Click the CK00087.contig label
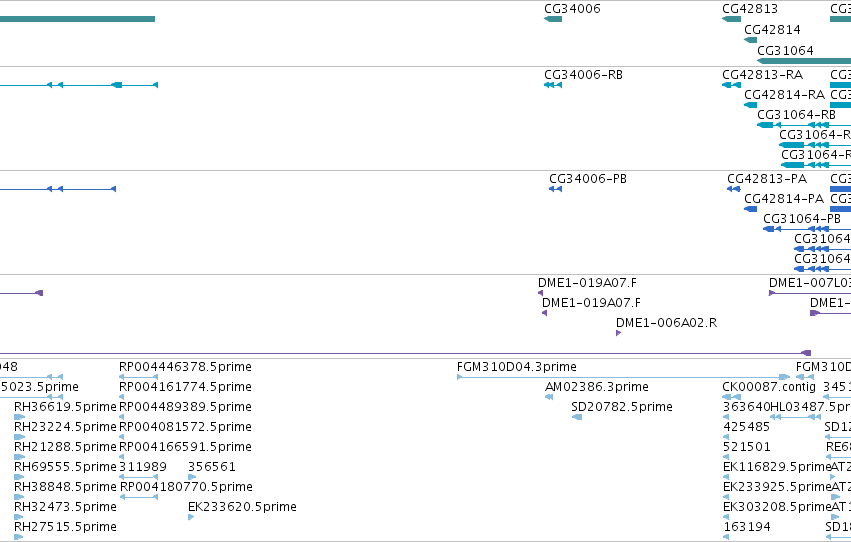The image size is (851, 542). 769,387
